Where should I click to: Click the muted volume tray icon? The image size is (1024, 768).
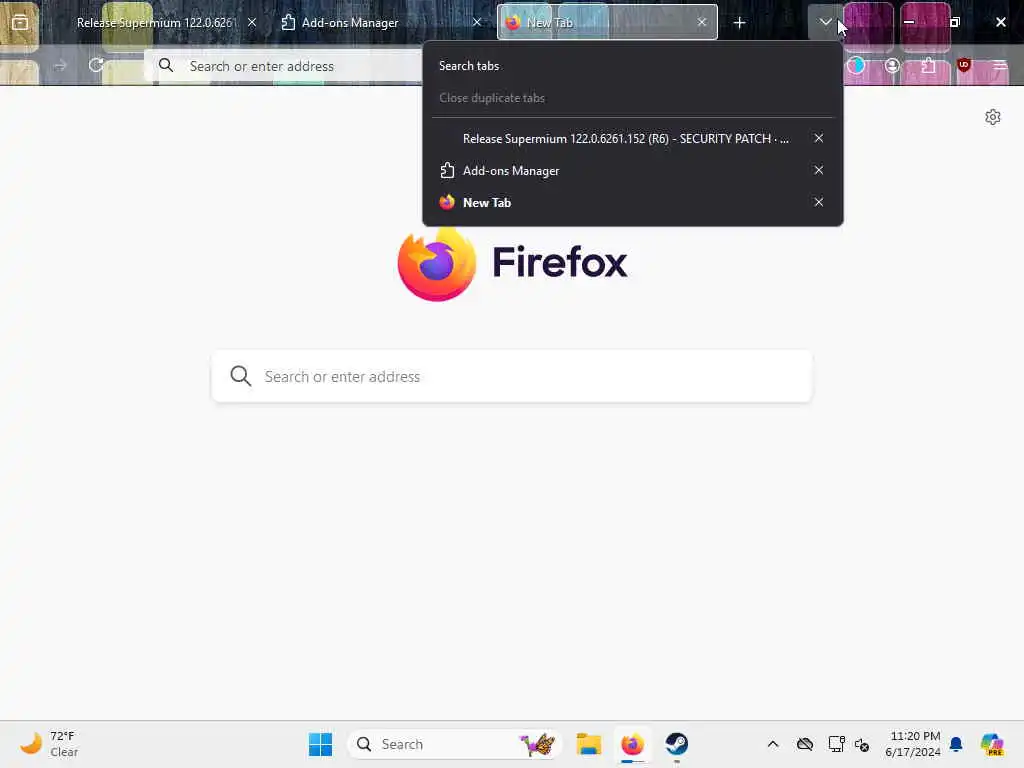[x=862, y=744]
